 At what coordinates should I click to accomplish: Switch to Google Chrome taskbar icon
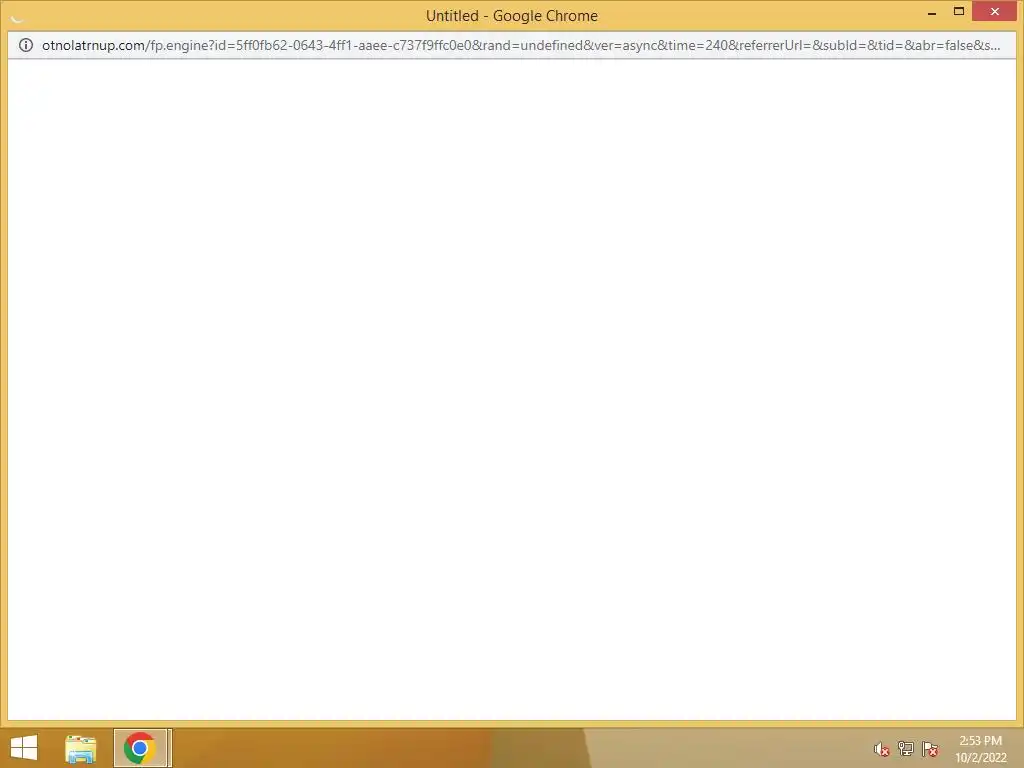140,748
